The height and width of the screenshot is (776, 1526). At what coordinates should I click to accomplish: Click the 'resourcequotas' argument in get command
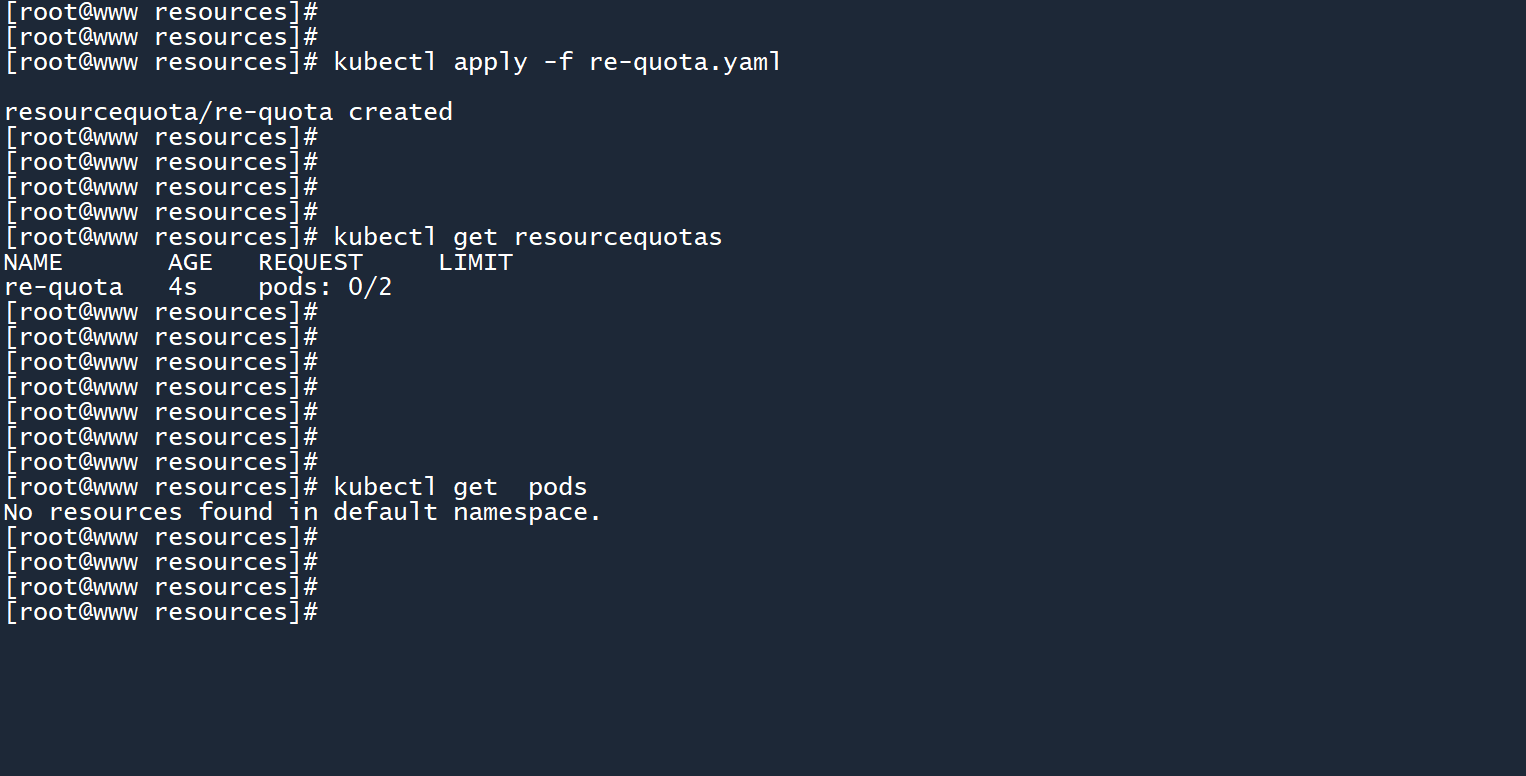[x=617, y=237]
